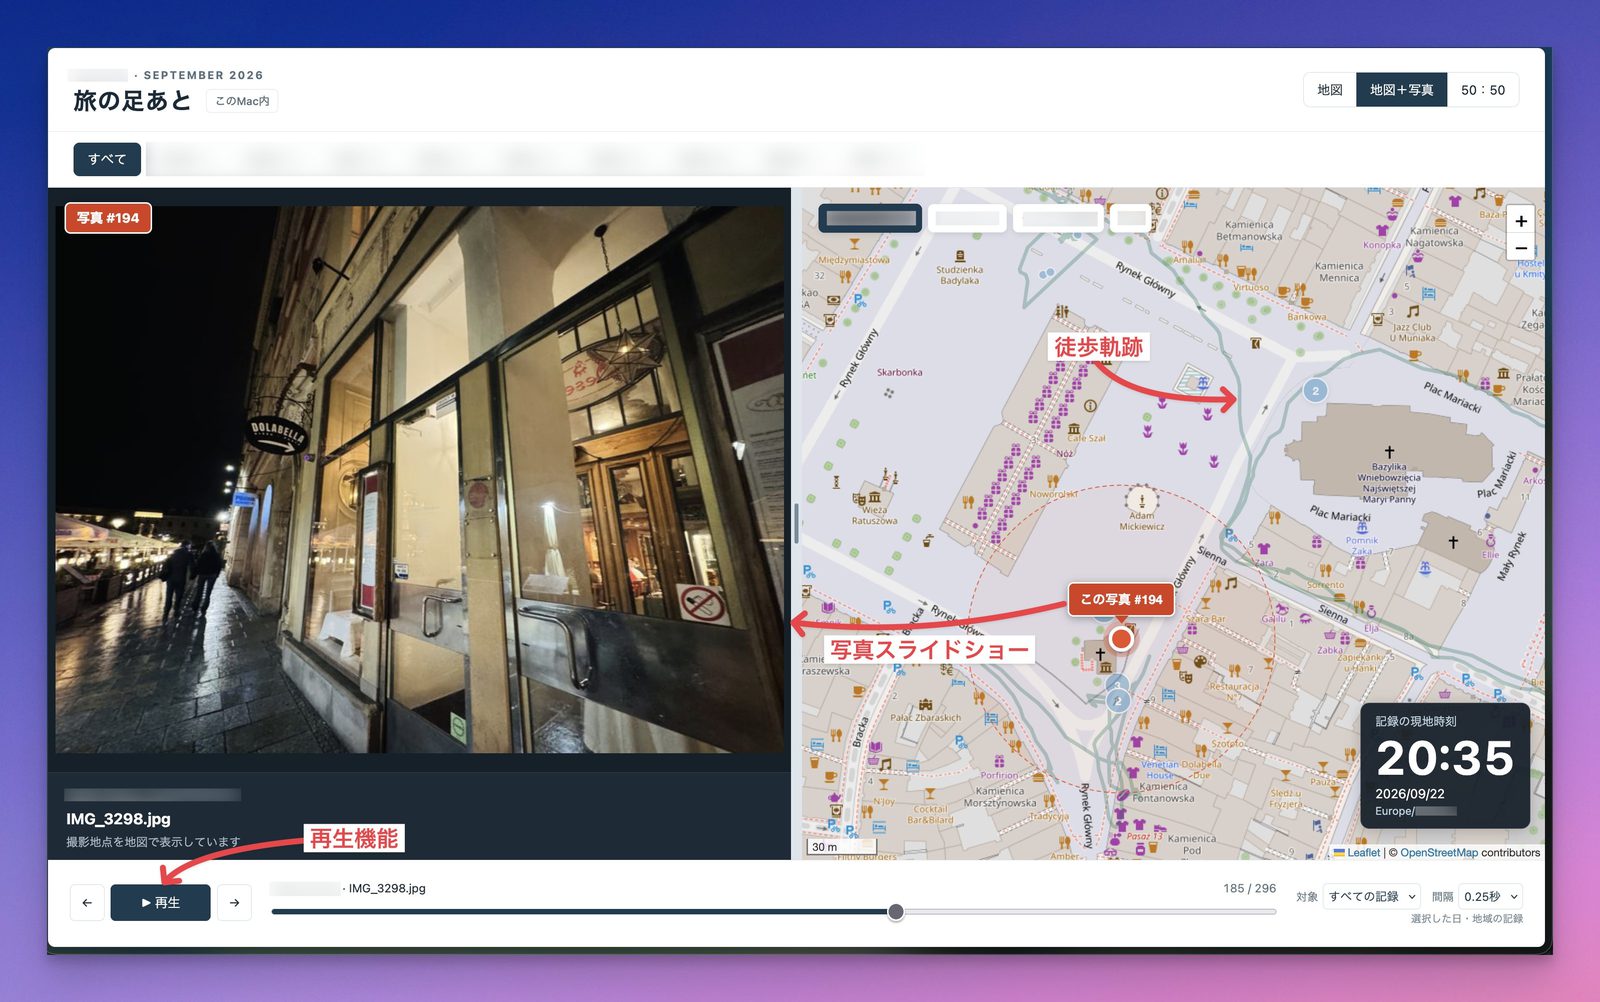
Task: Open the この写真 #194 map label
Action: [1120, 599]
